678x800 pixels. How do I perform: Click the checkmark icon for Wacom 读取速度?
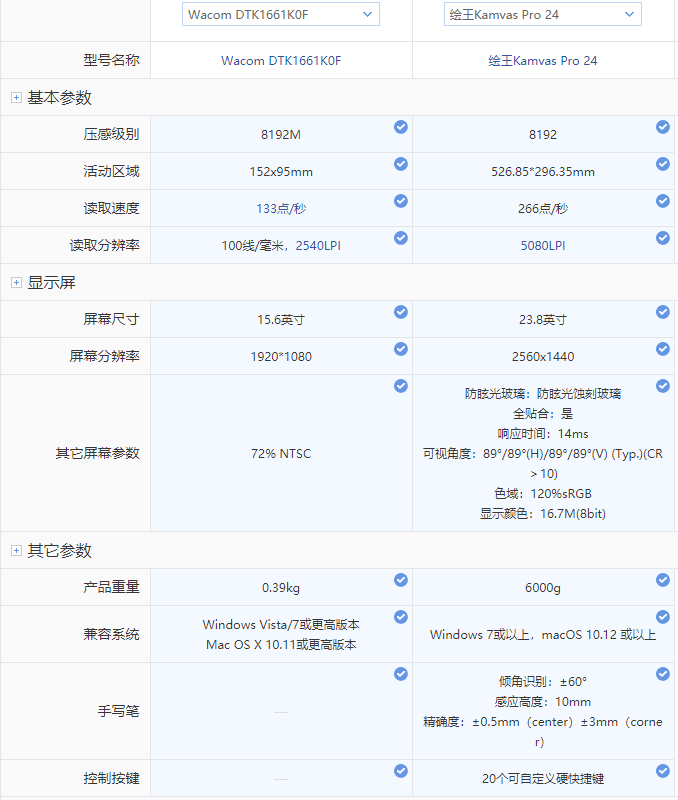401,201
